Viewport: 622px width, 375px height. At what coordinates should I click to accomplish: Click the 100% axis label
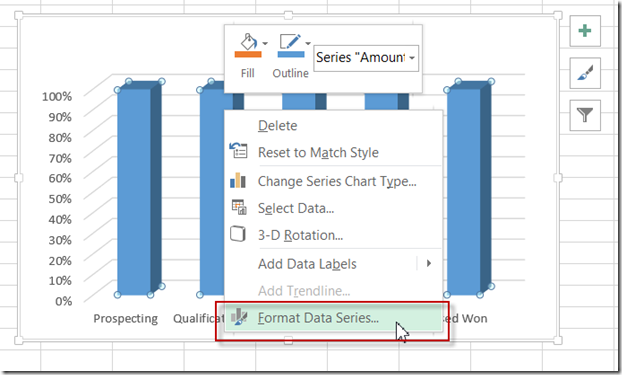(57, 96)
